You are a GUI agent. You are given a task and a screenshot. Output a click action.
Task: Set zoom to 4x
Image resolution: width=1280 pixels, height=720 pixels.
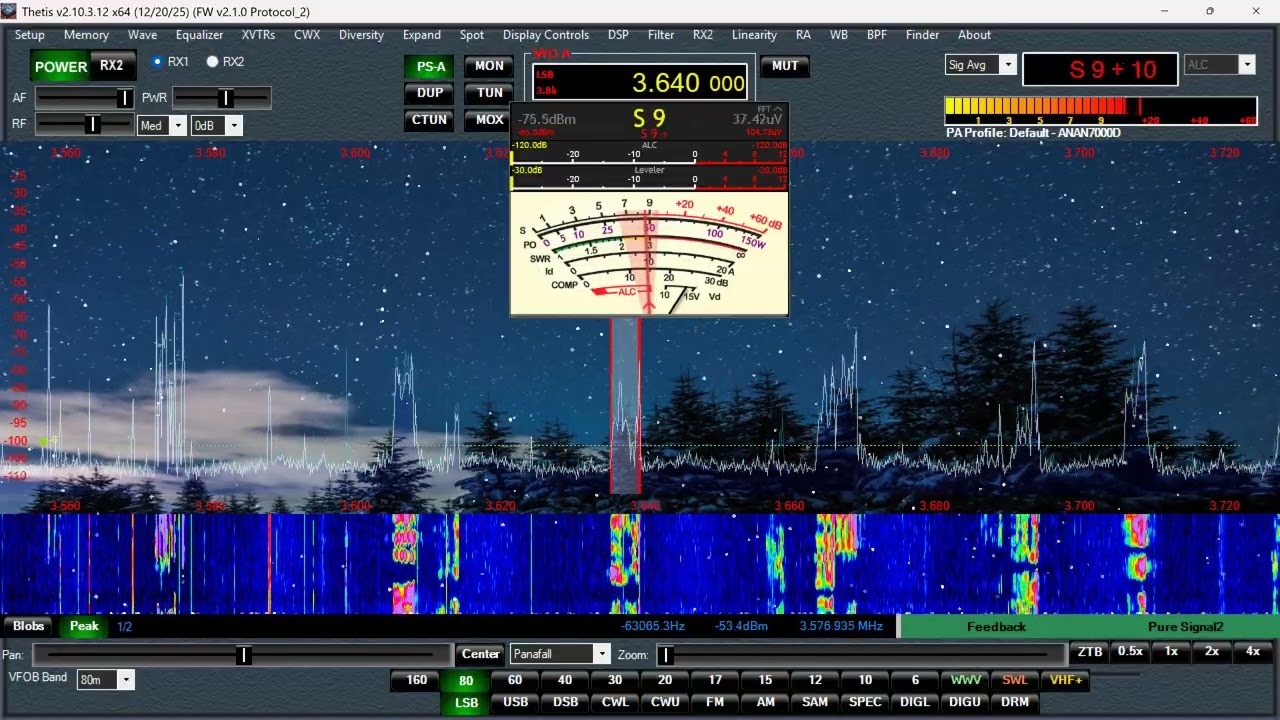click(x=1253, y=652)
